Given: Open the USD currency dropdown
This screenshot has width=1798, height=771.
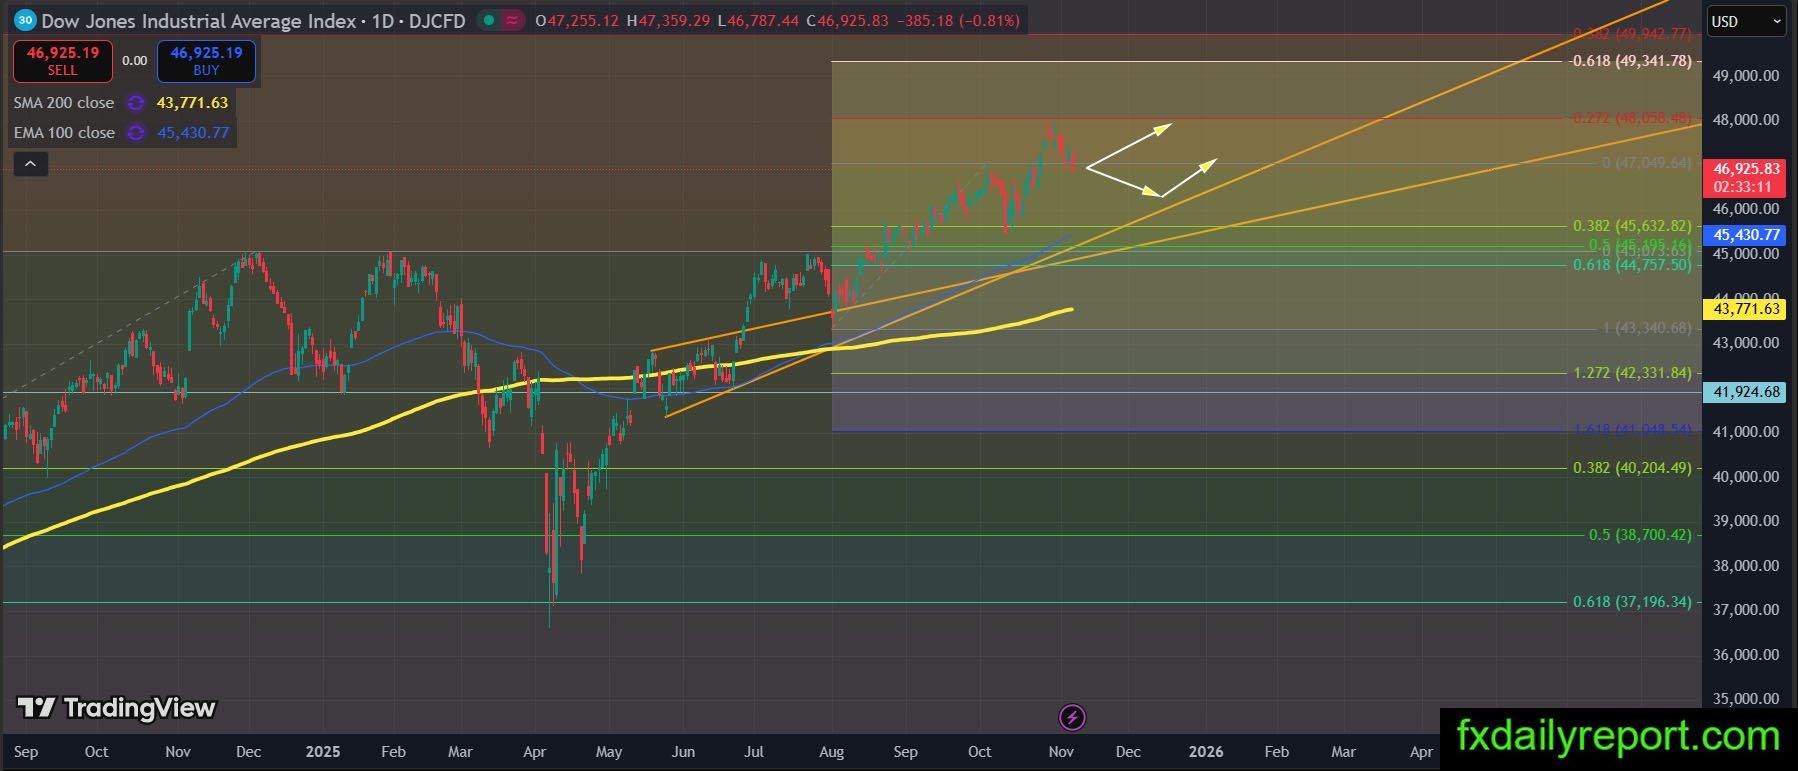Looking at the screenshot, I should [1745, 21].
